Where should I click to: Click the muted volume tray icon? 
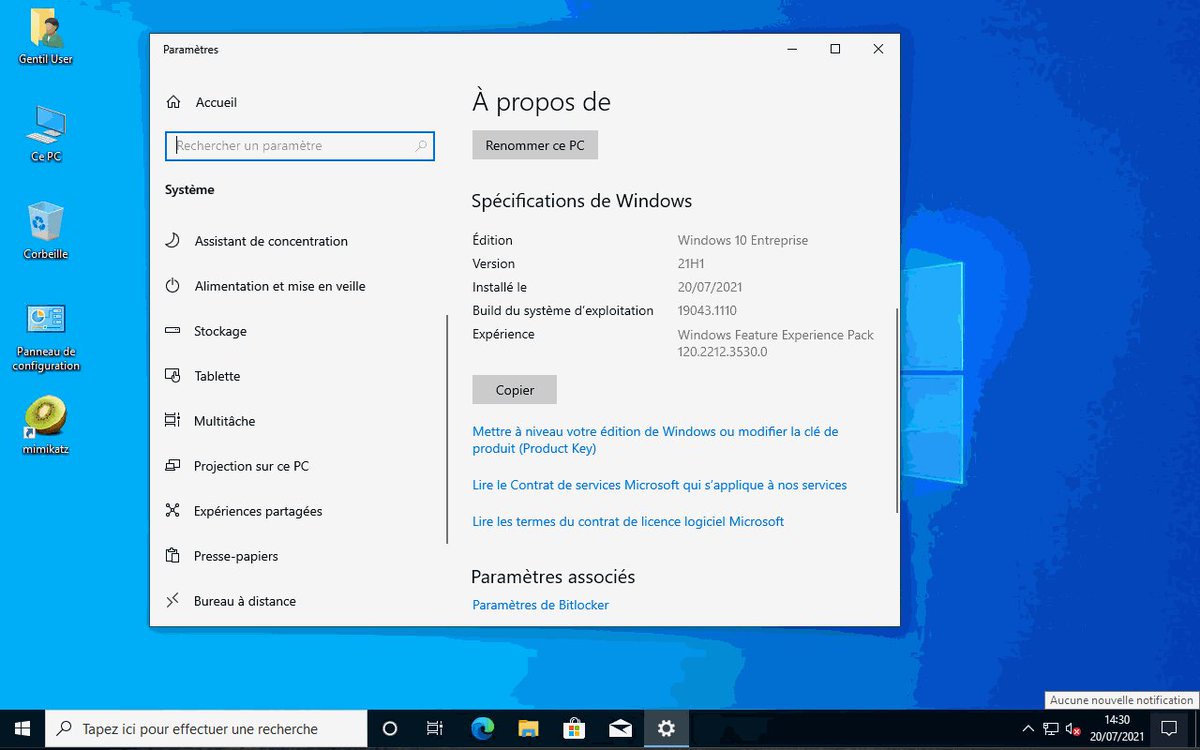1074,729
